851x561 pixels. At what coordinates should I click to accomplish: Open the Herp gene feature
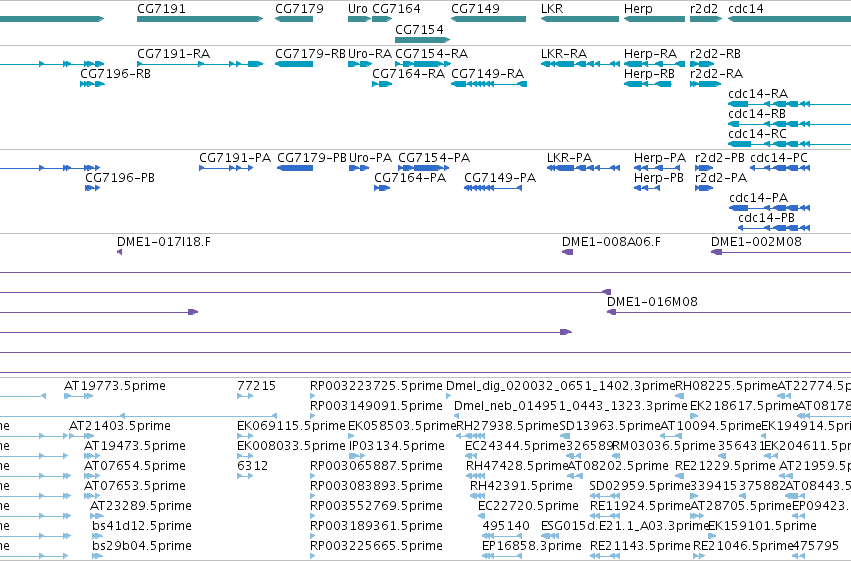[655, 19]
